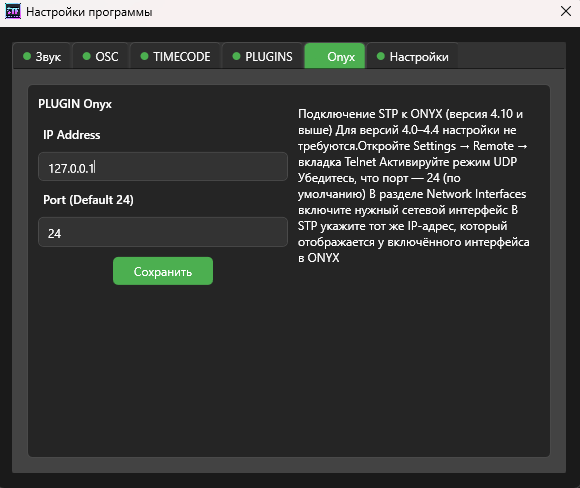Click the Onyx connection instructions text
This screenshot has height=488, width=580.
coord(414,186)
